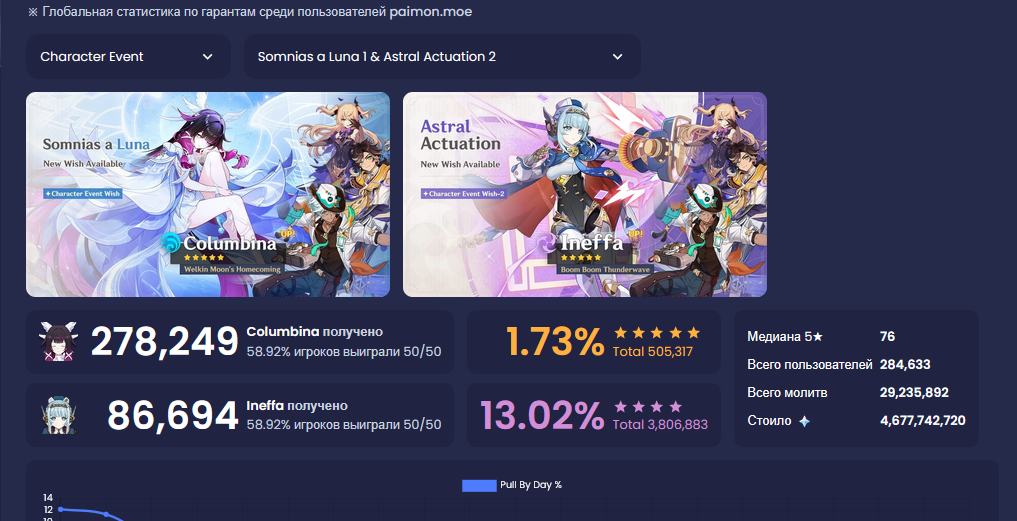Image resolution: width=1017 pixels, height=521 pixels.
Task: Click the Total 505,317 five-star count
Action: [x=652, y=352]
